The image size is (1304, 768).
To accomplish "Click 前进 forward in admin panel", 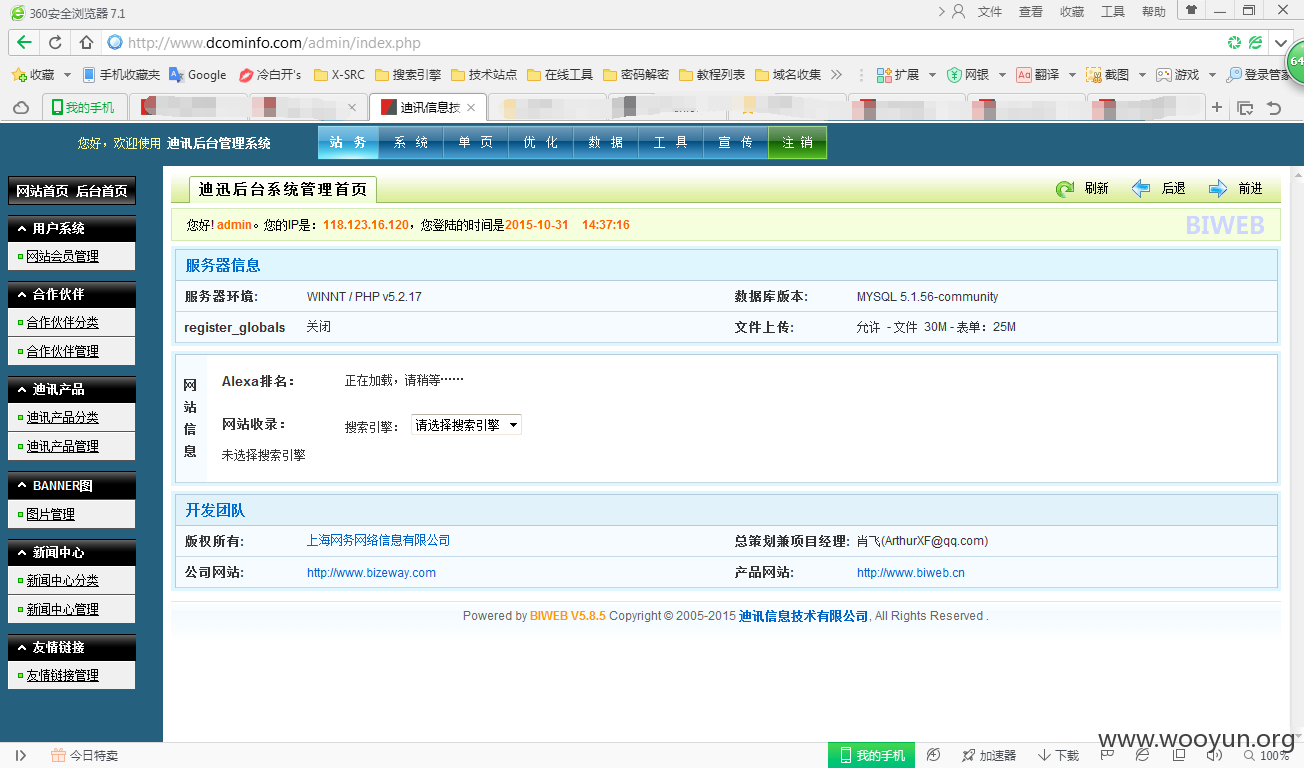I will click(x=1236, y=188).
